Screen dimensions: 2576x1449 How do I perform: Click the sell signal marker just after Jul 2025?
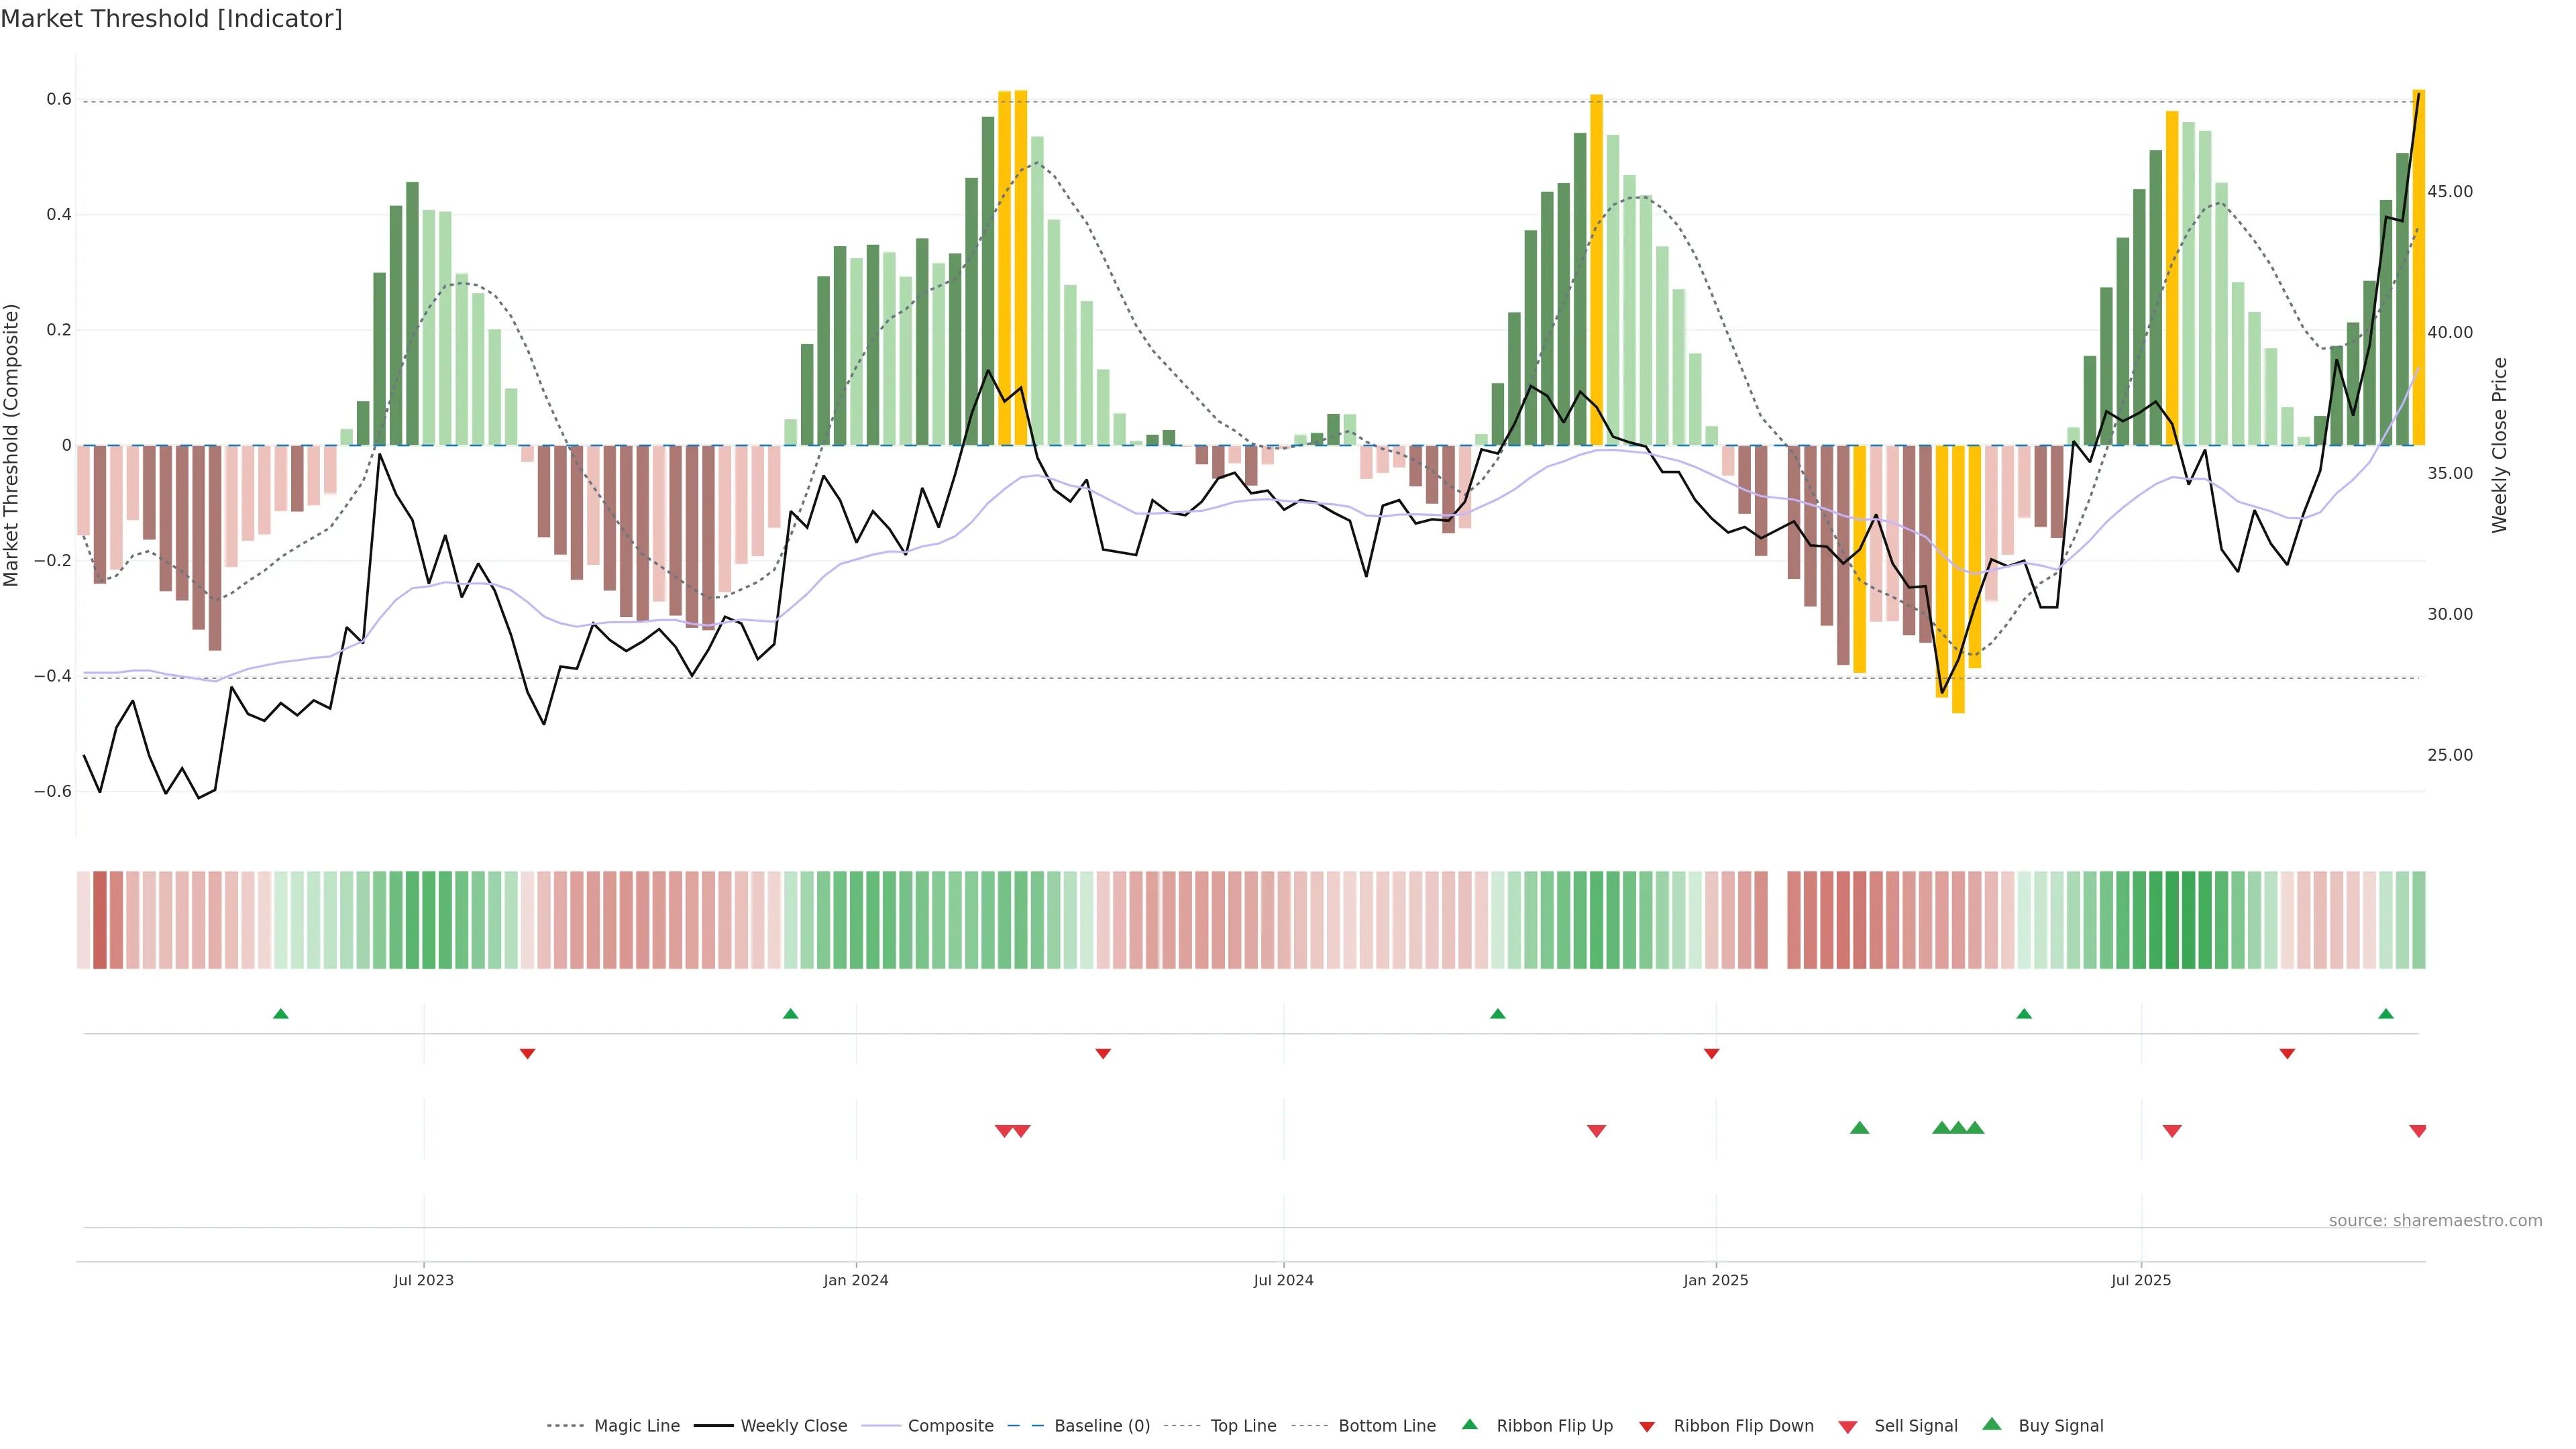click(2172, 1131)
